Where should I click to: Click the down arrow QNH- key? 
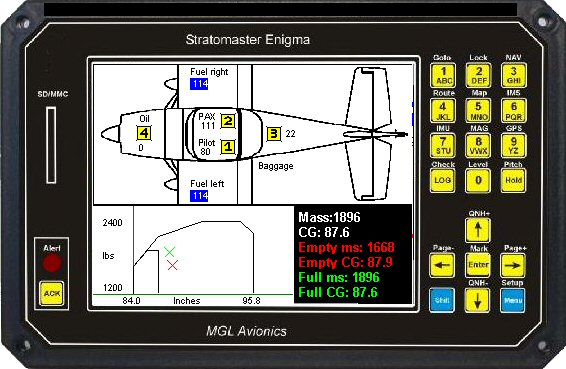click(478, 300)
